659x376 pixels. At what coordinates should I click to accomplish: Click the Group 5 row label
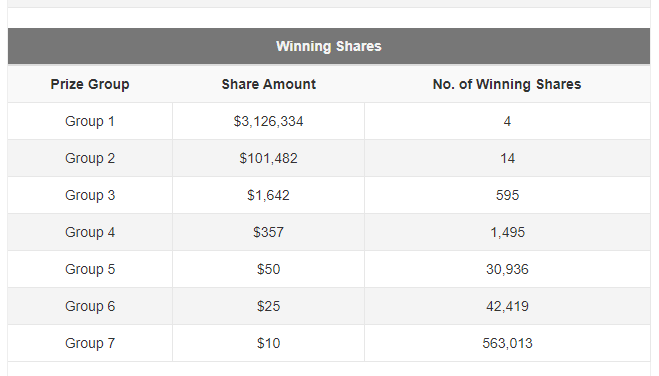[x=90, y=269]
